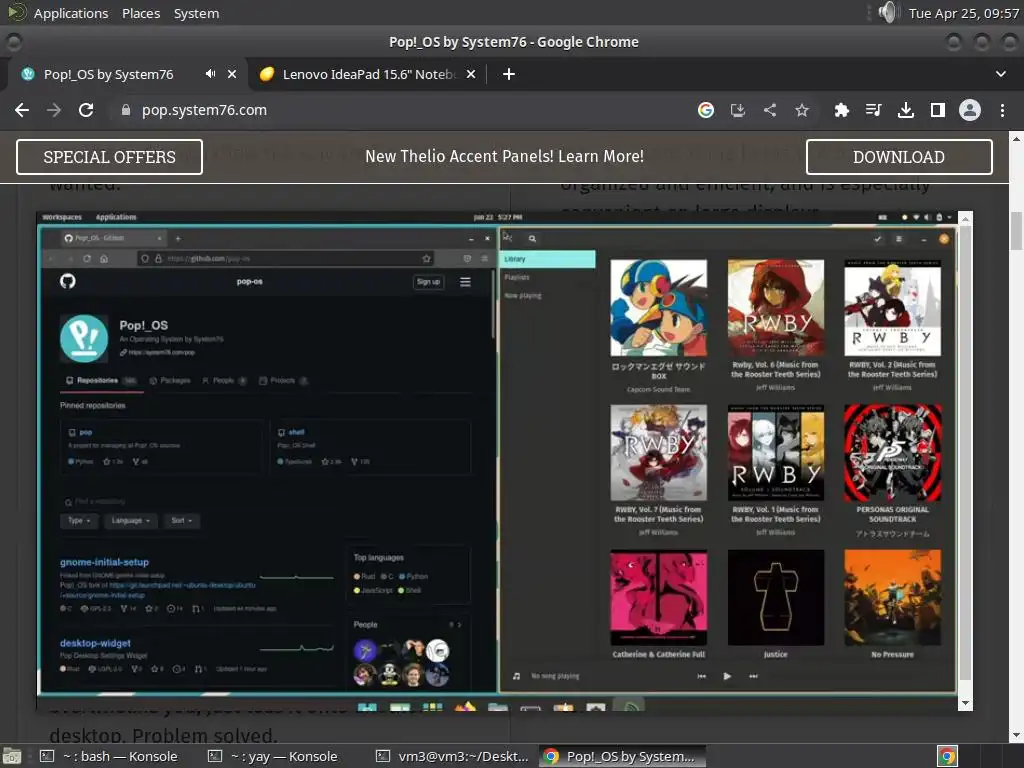Click Chrome icon in bottom-right tray
The width and height of the screenshot is (1024, 768).
point(947,756)
